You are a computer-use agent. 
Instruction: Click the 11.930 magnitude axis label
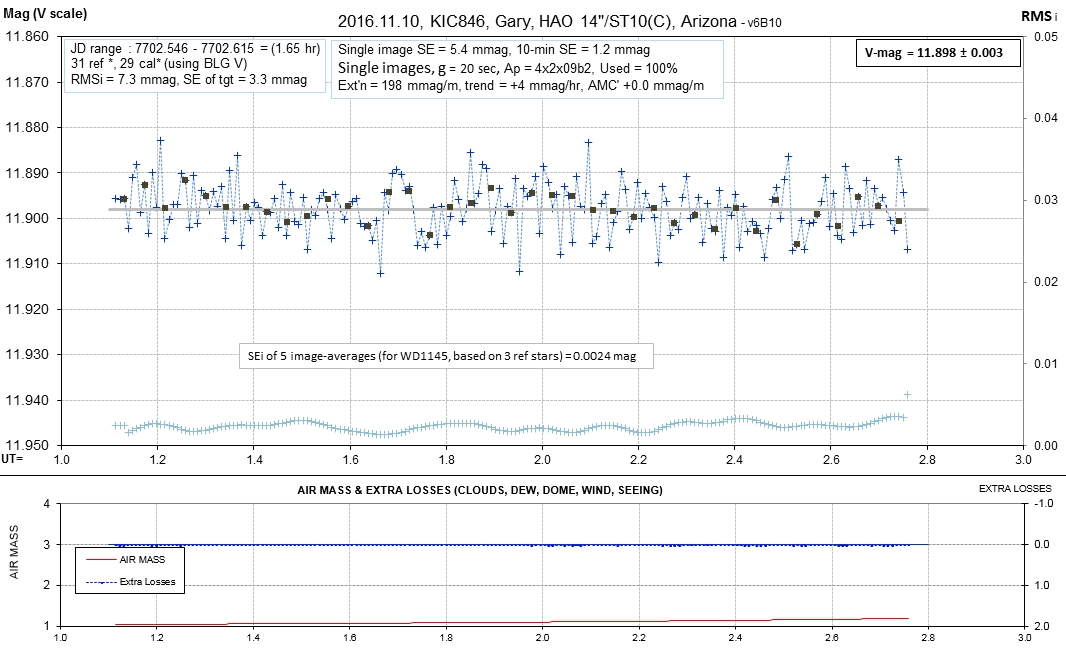coord(27,355)
